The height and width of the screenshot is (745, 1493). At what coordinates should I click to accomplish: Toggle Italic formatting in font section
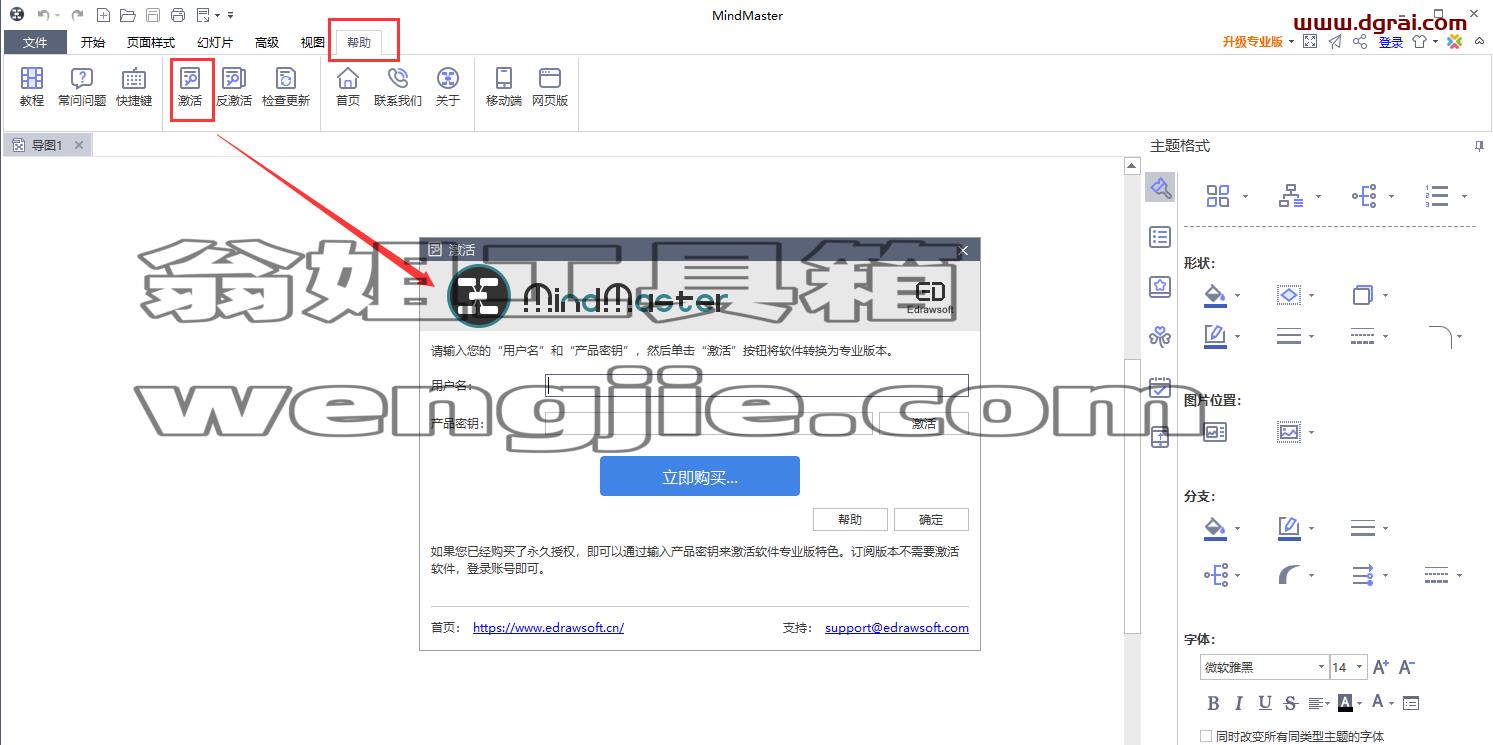[x=1239, y=703]
